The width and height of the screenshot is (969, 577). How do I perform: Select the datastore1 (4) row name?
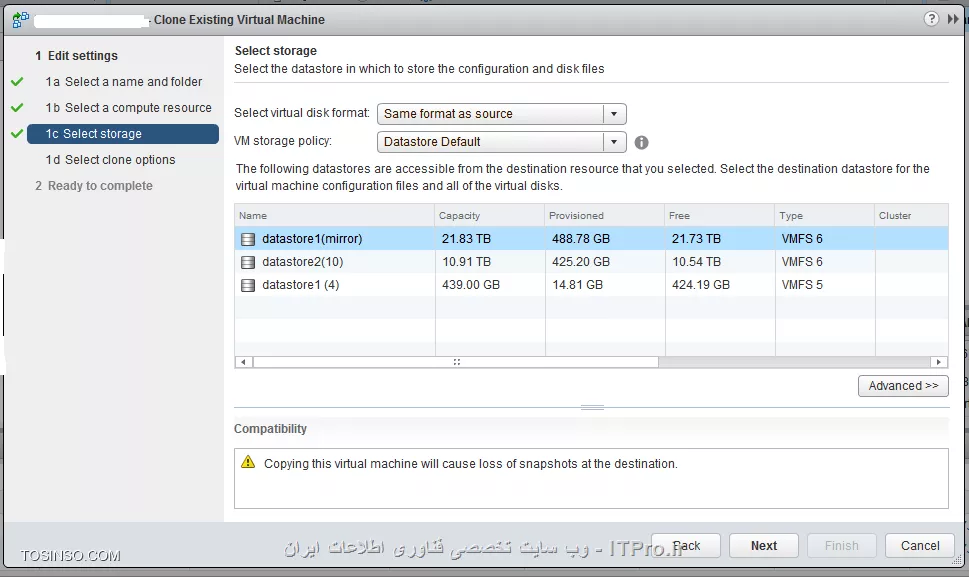click(300, 285)
